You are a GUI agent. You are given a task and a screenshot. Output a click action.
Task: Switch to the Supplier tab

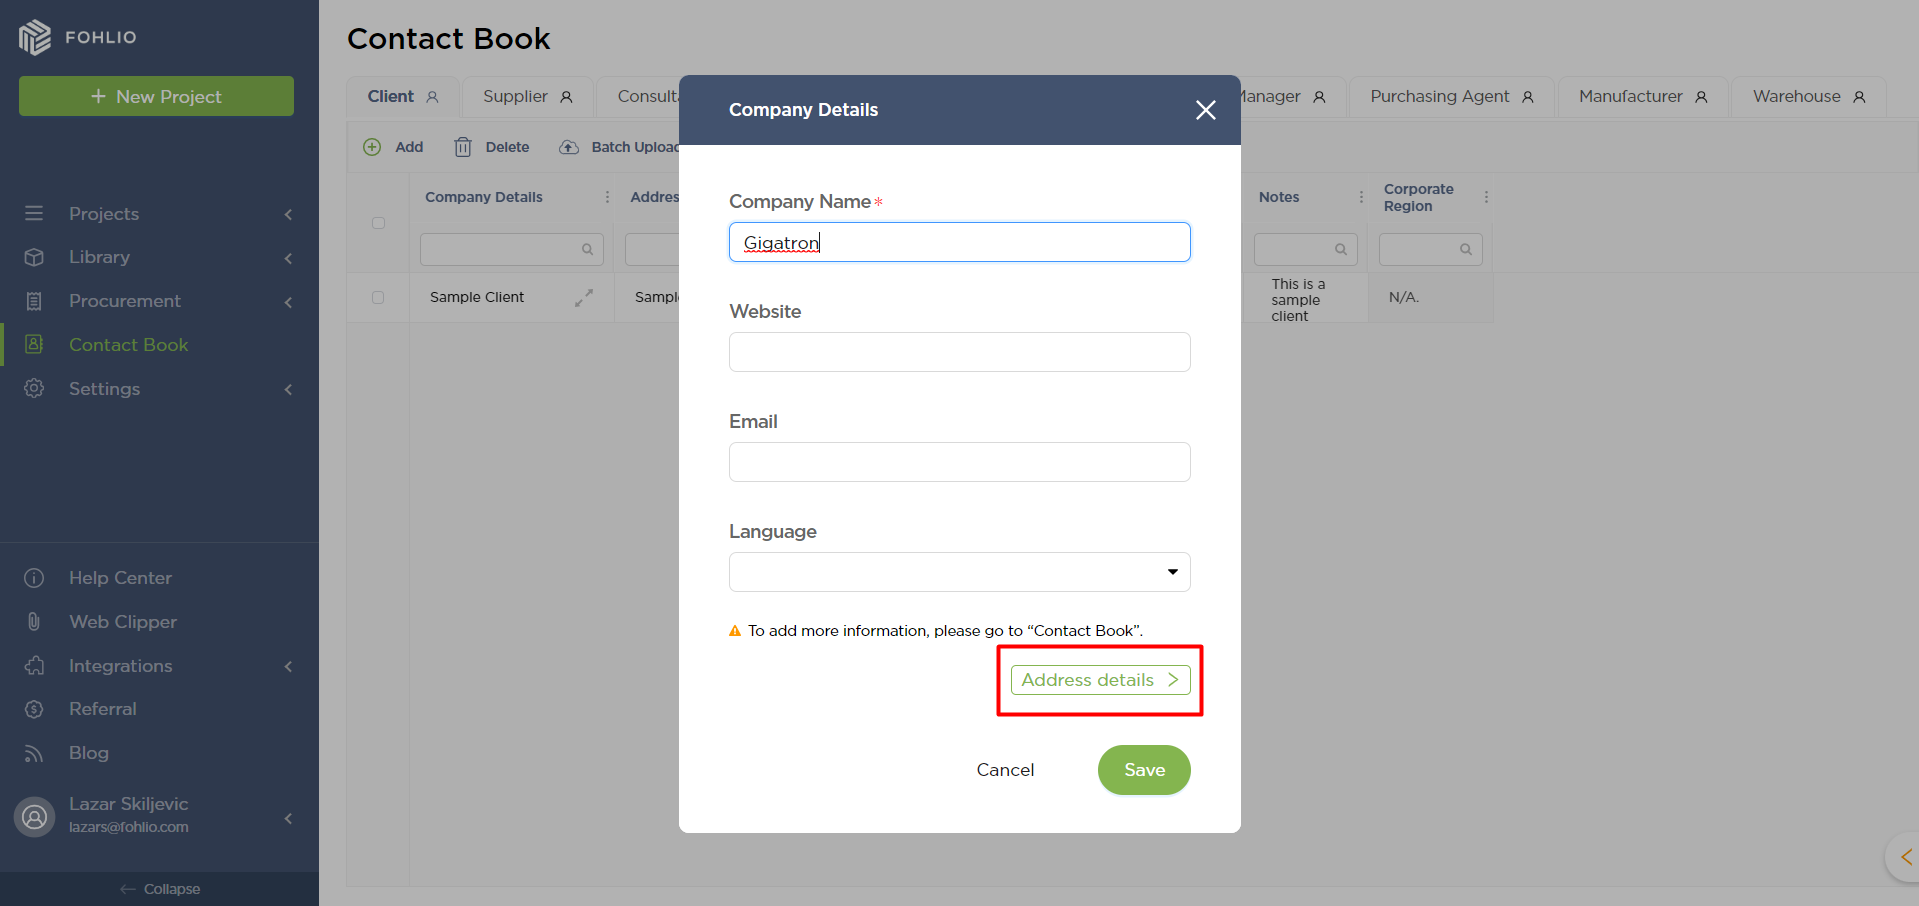click(x=527, y=97)
